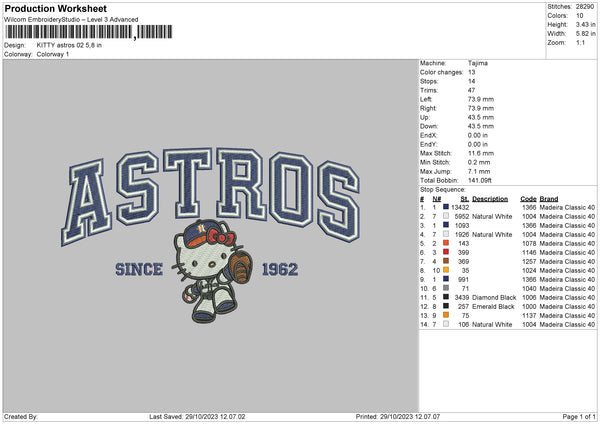Select the Machine value Tajima
The height and width of the screenshot is (424, 600).
point(478,63)
